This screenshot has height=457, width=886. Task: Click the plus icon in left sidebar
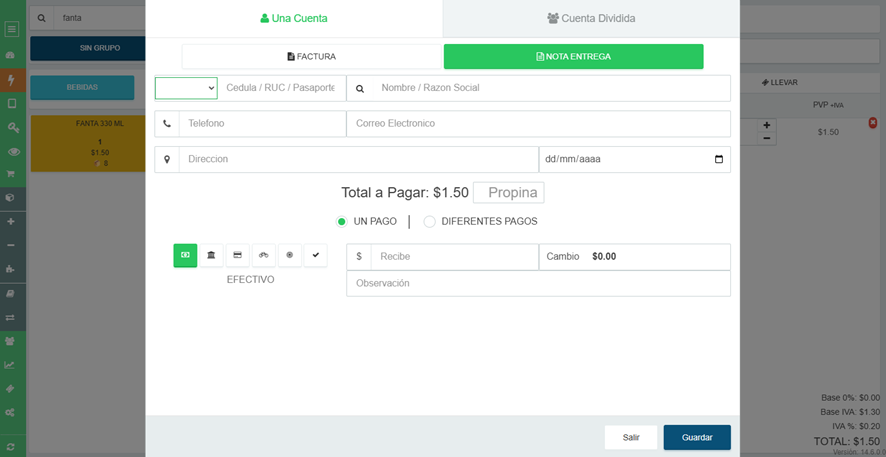(10, 221)
